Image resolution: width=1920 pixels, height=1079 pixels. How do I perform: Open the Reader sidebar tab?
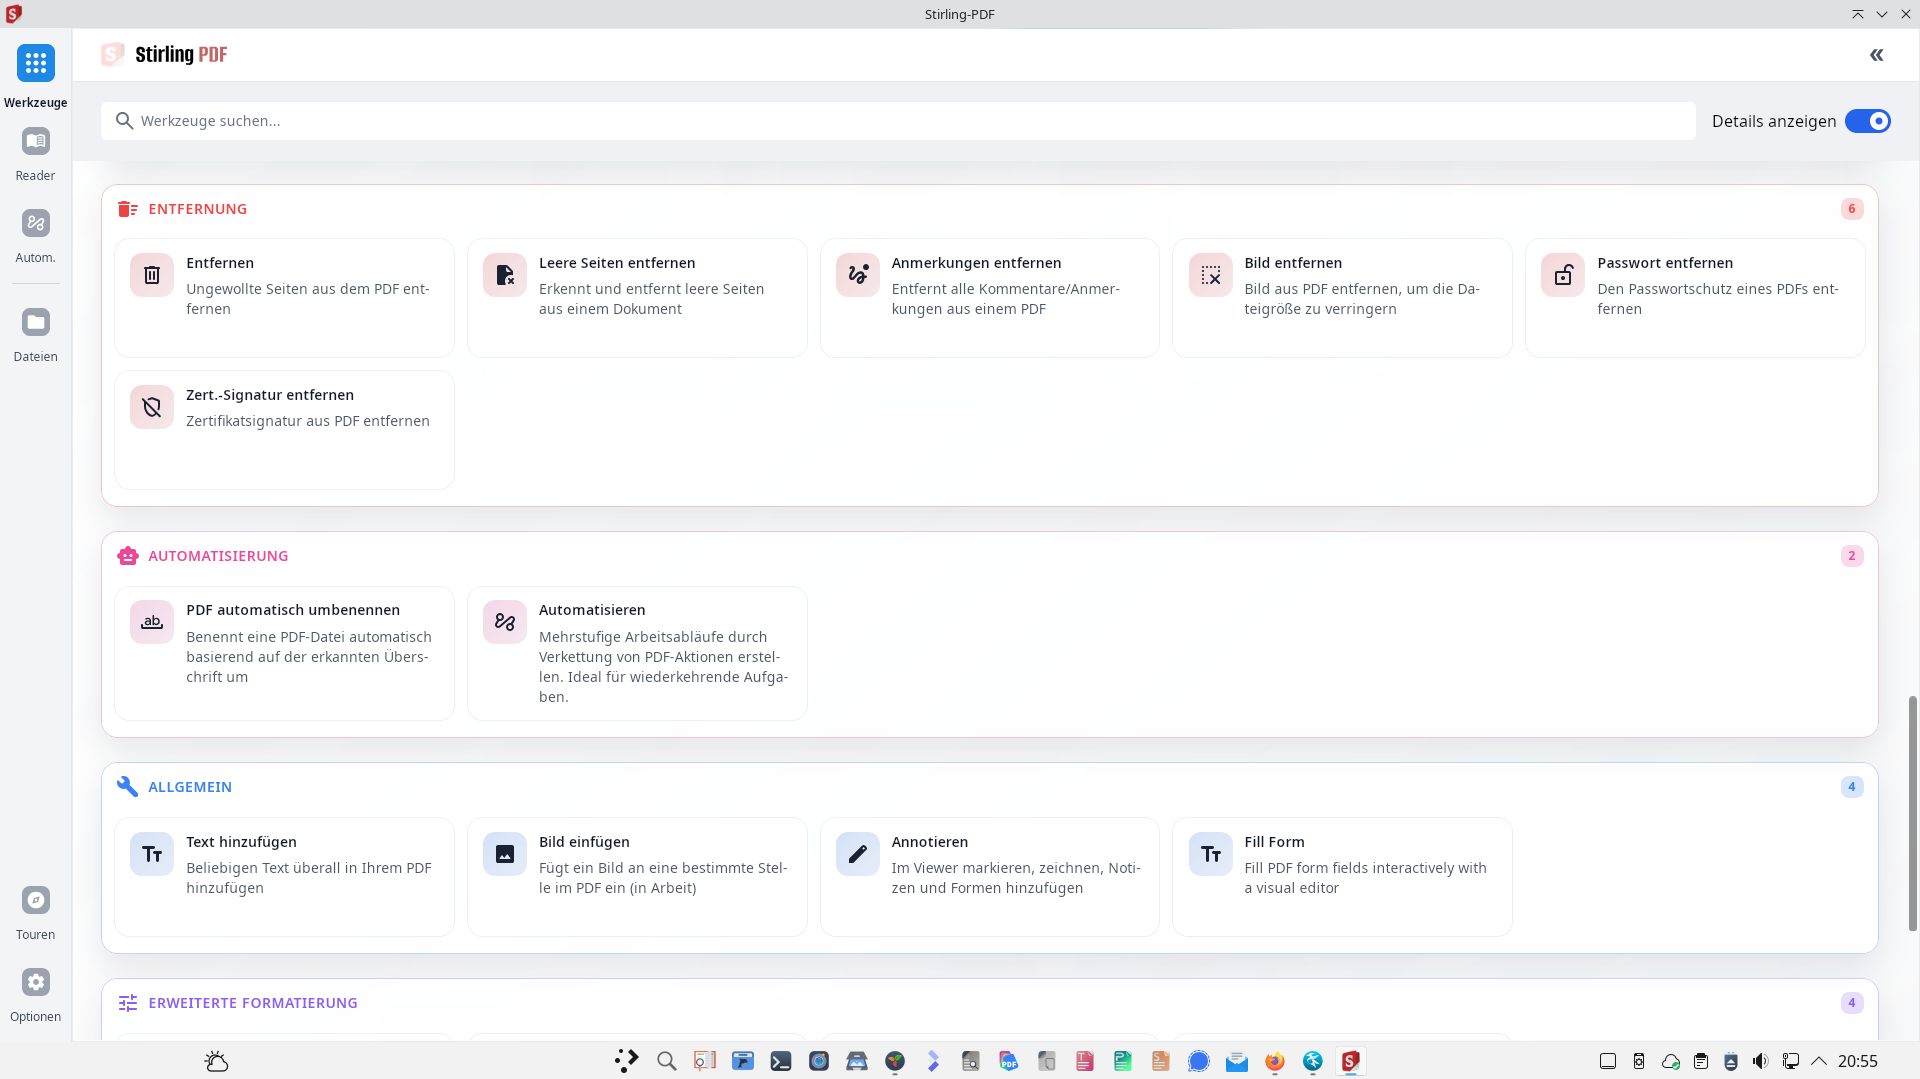tap(36, 153)
